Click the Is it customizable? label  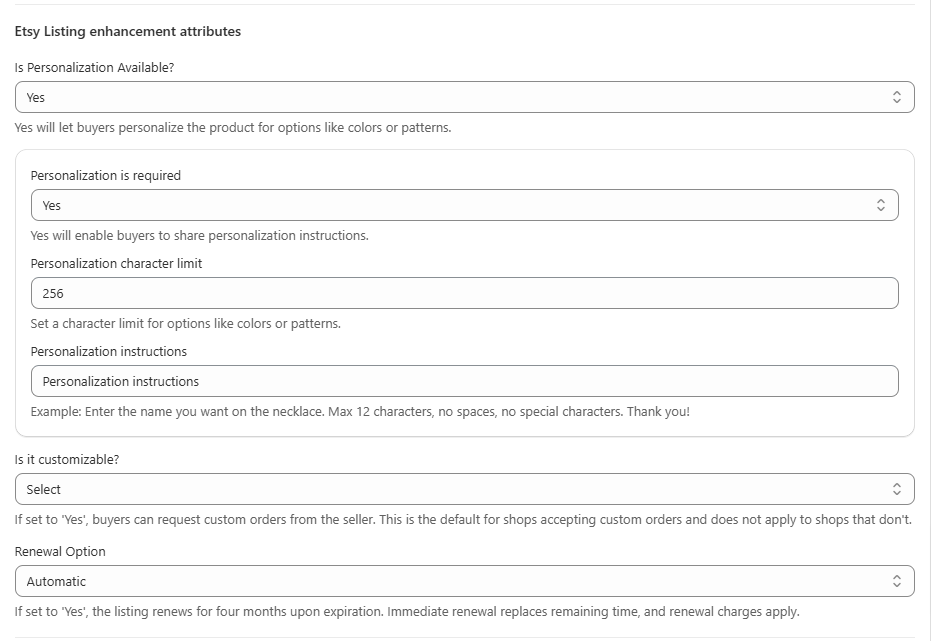click(x=67, y=460)
